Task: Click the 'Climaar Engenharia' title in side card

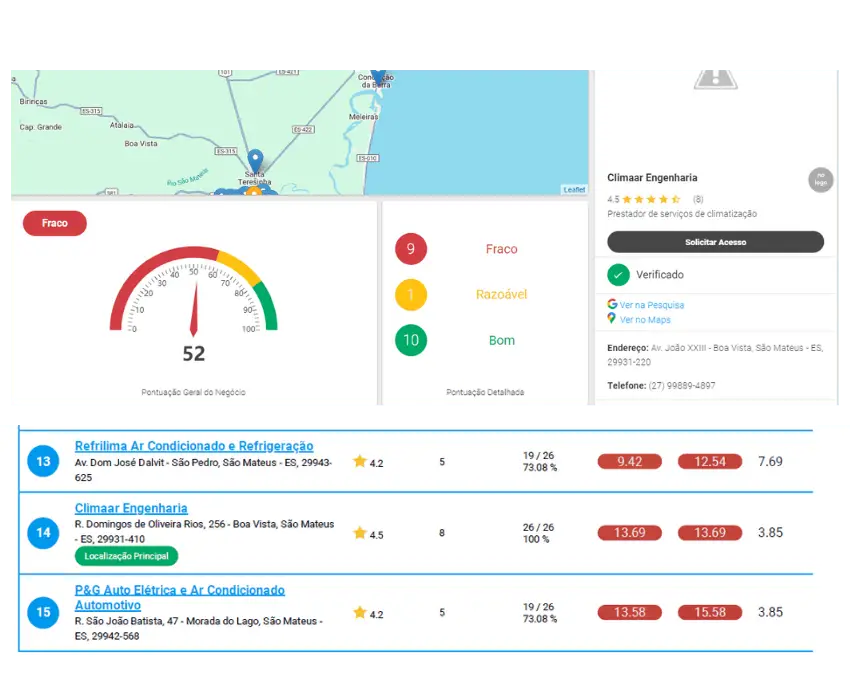Action: pyautogui.click(x=652, y=178)
